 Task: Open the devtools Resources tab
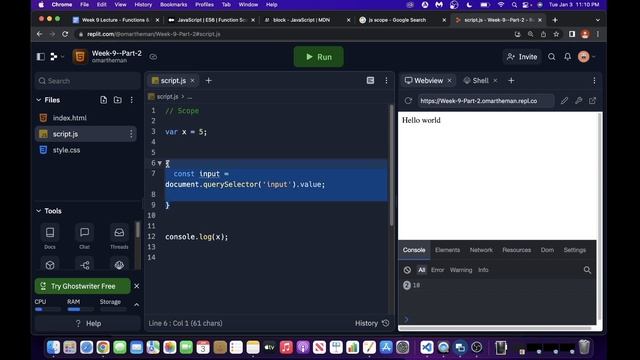tap(517, 250)
